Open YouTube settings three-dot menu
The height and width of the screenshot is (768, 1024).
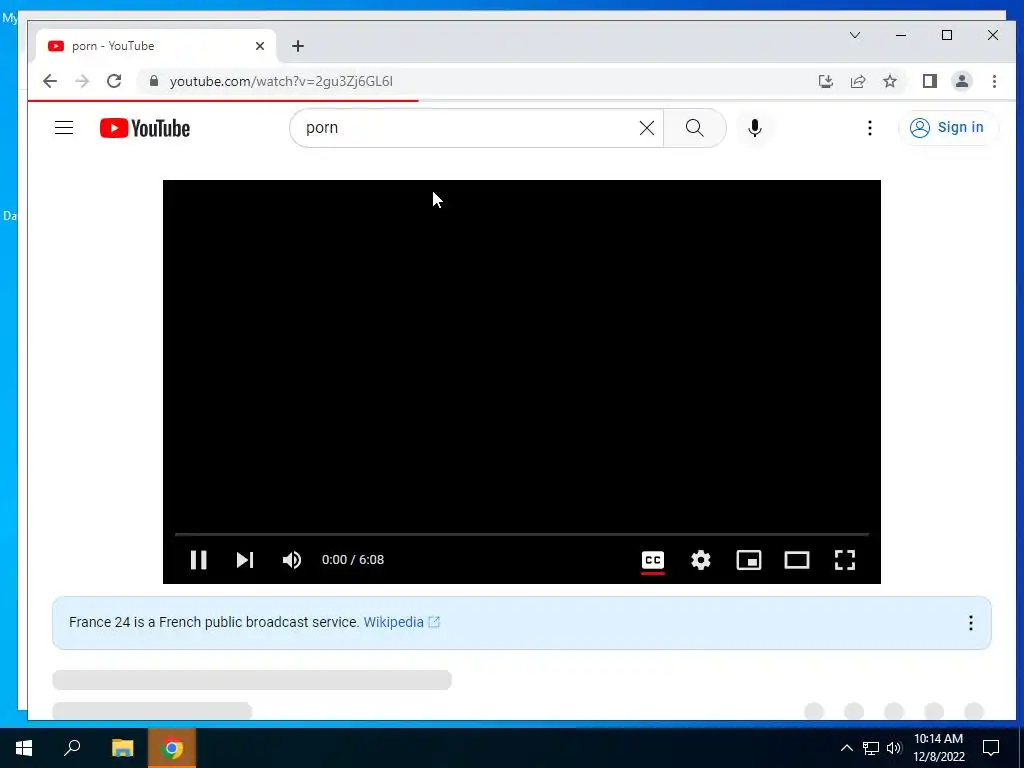(x=869, y=128)
